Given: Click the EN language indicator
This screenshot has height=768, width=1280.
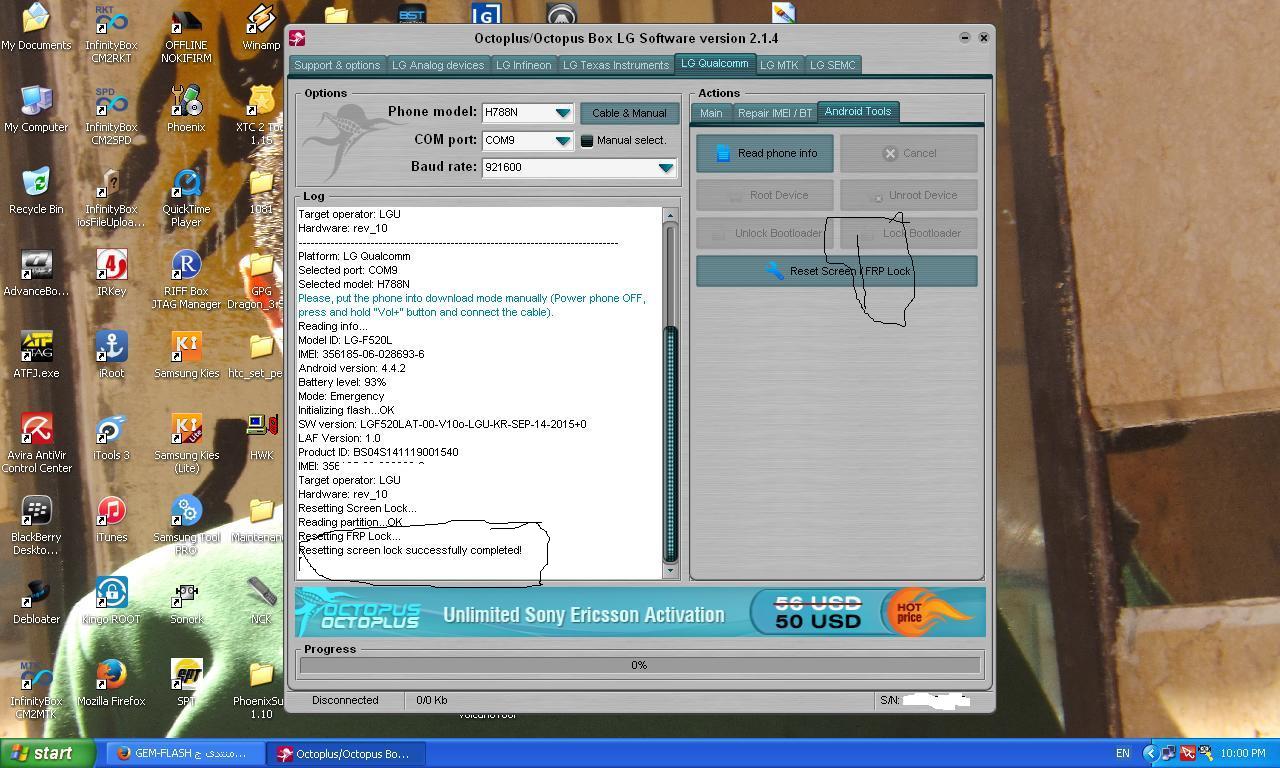Looking at the screenshot, I should pyautogui.click(x=1122, y=754).
